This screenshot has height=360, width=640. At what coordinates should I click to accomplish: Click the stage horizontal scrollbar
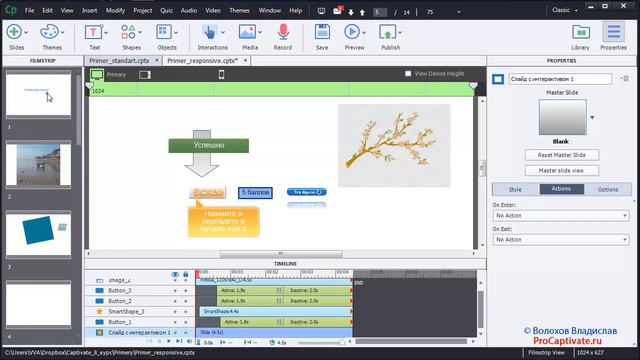(281, 253)
